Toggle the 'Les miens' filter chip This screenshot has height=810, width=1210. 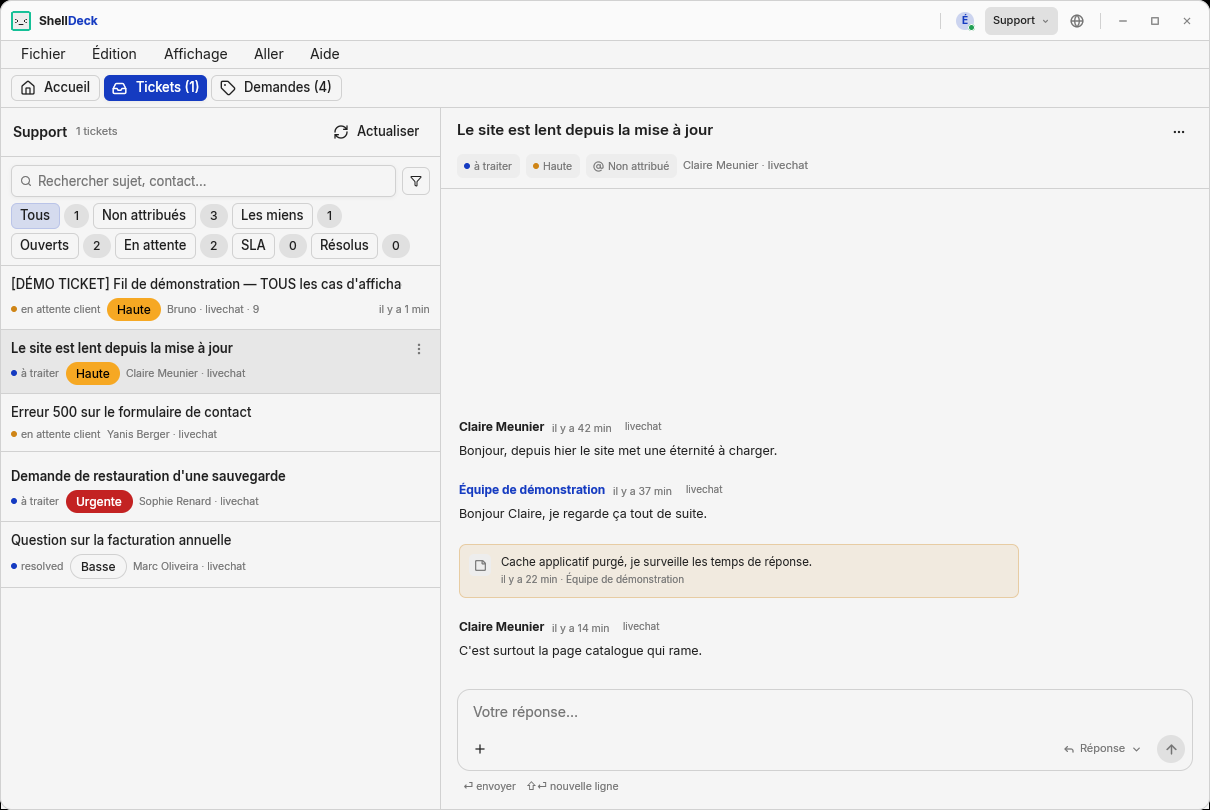click(x=272, y=216)
